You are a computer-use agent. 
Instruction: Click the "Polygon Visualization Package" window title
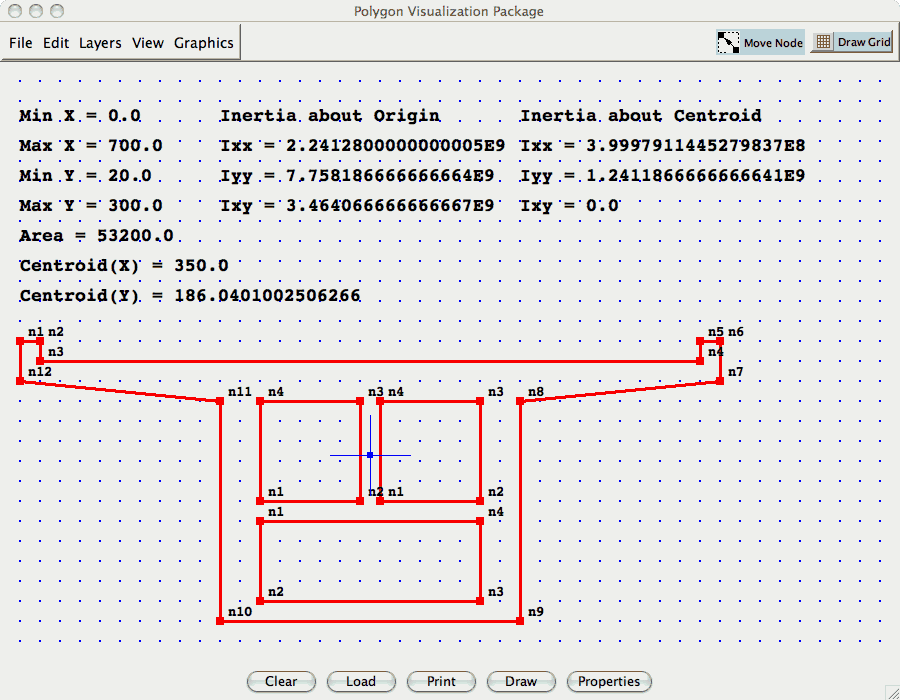point(449,11)
